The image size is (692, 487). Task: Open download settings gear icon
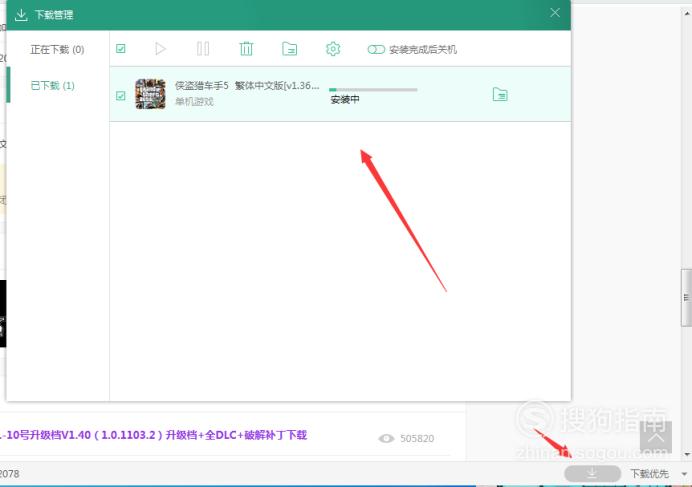[333, 49]
